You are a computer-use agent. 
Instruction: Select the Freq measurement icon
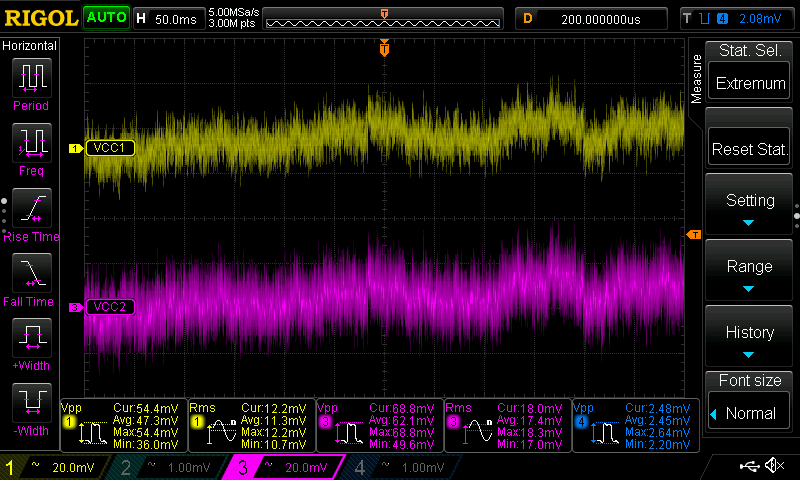tap(30, 145)
